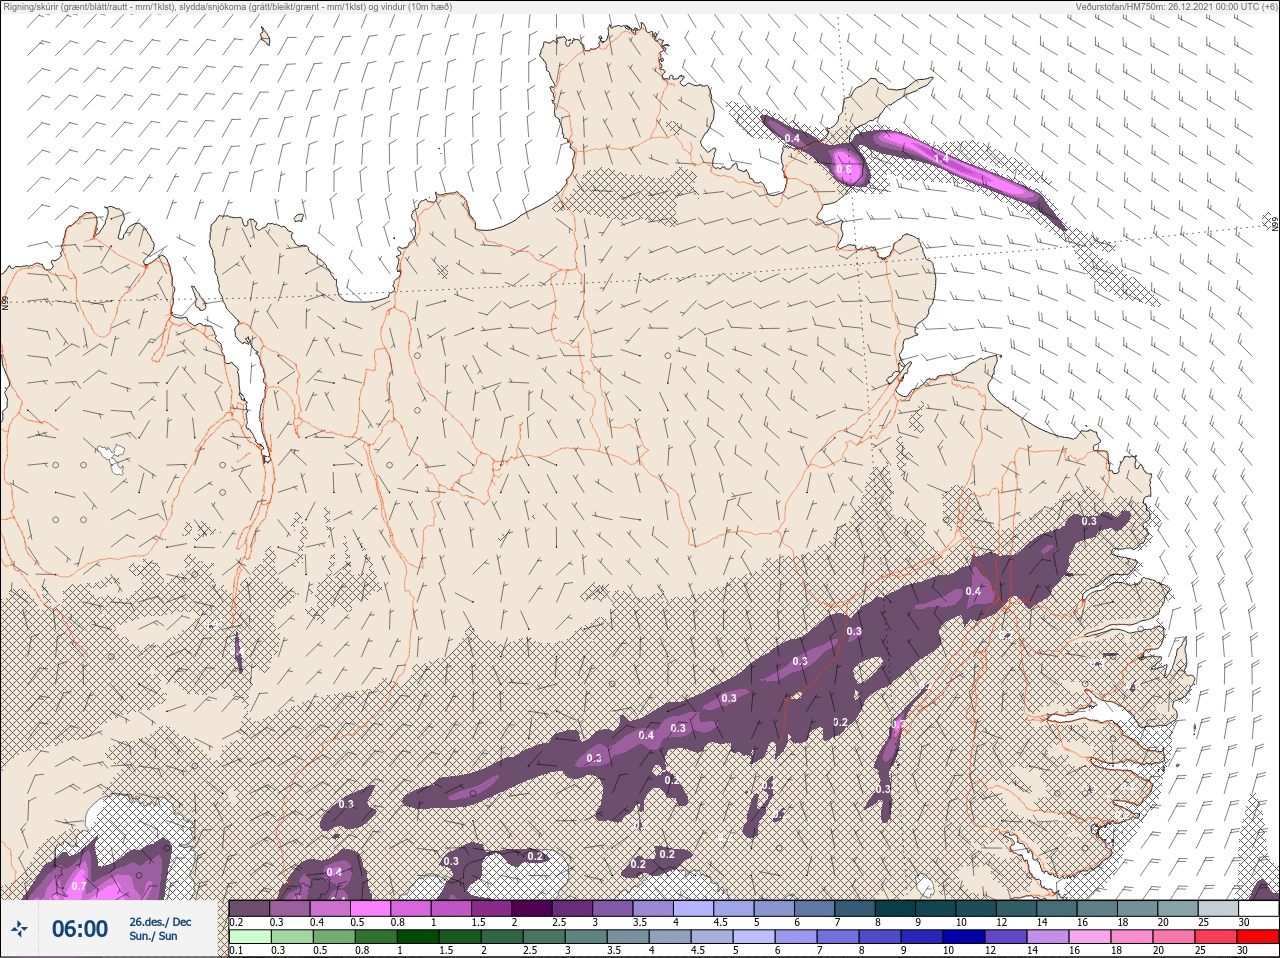The image size is (1280, 958).
Task: Click the 0.7 precipitation value label
Action: (x=78, y=886)
